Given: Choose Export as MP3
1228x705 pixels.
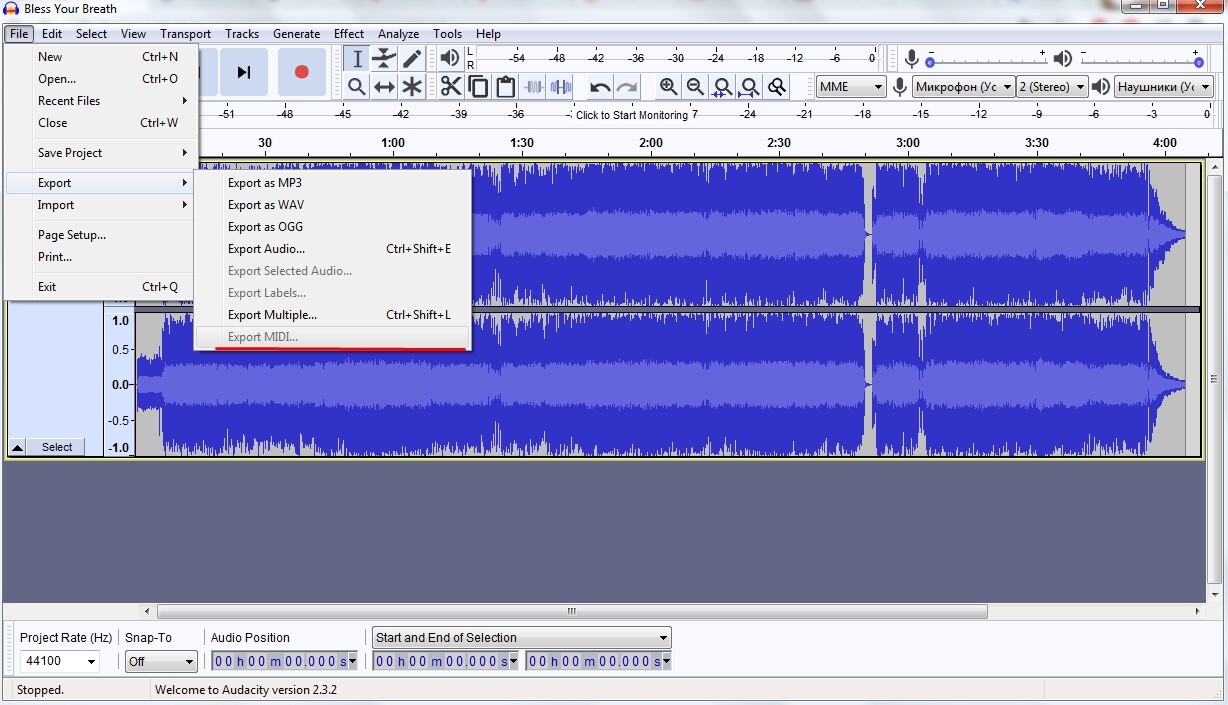Looking at the screenshot, I should pyautogui.click(x=332, y=183).
